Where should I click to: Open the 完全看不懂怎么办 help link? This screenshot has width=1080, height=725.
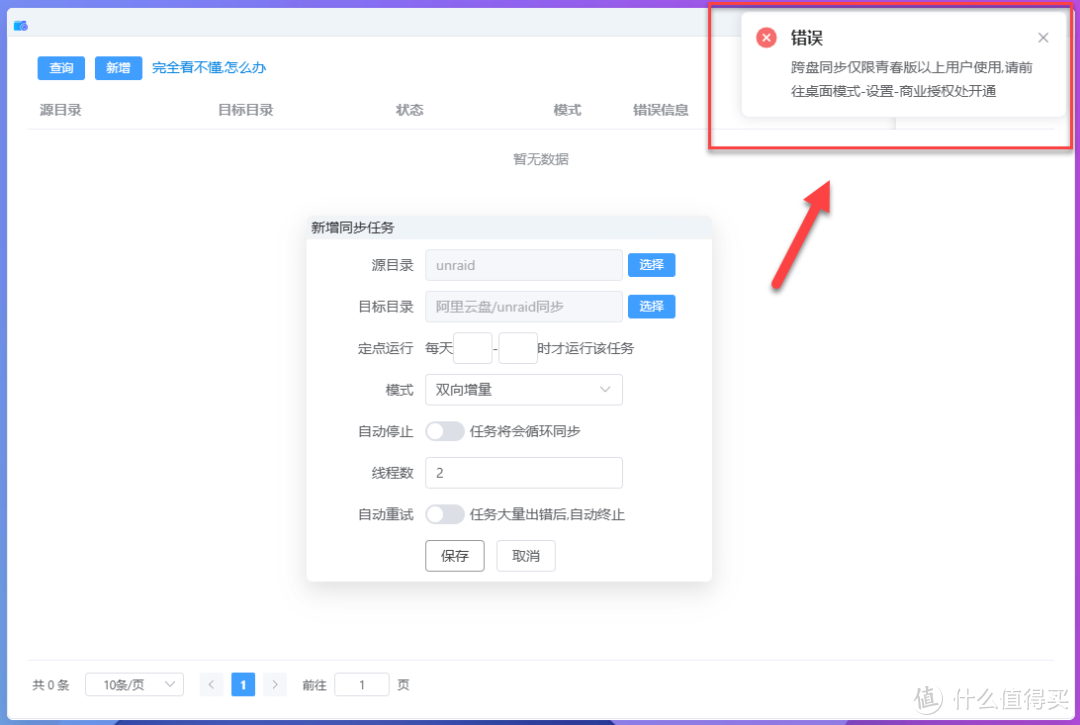209,68
